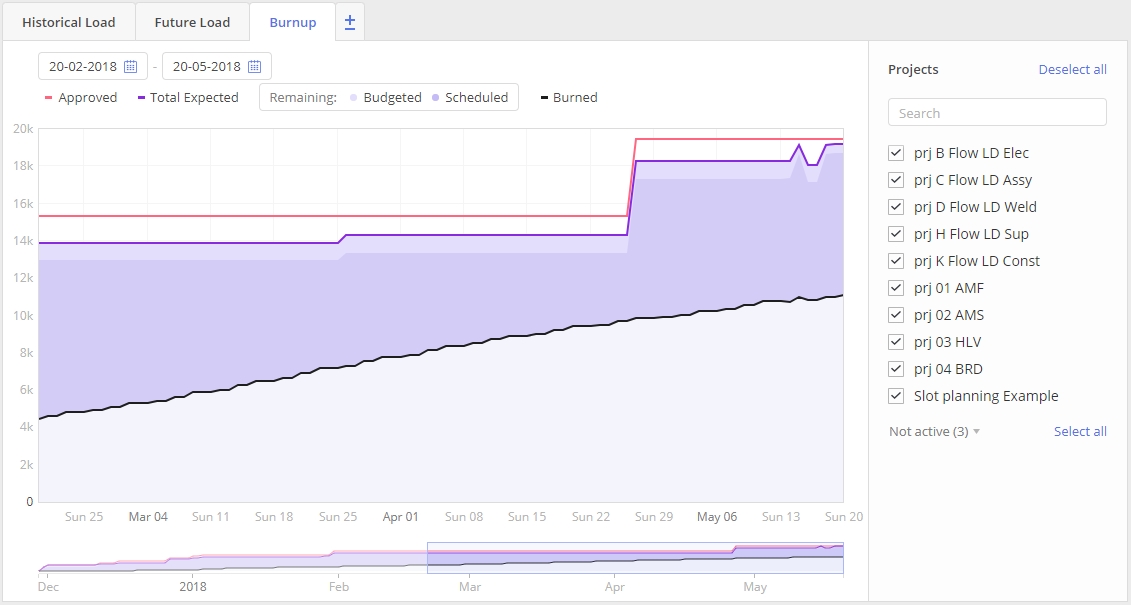This screenshot has height=605, width=1131.
Task: Click Apr on the overview timeline
Action: [615, 586]
